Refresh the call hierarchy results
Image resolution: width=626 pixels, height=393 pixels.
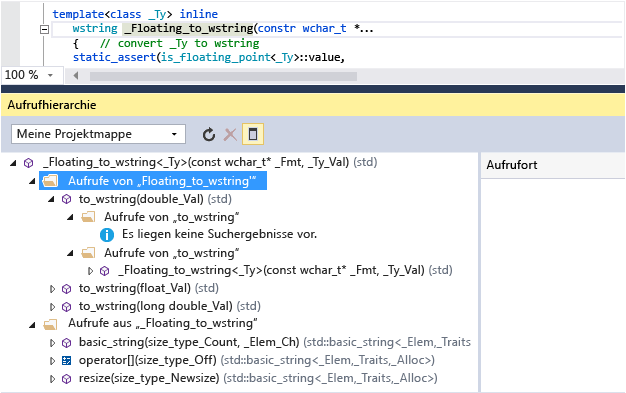(208, 135)
